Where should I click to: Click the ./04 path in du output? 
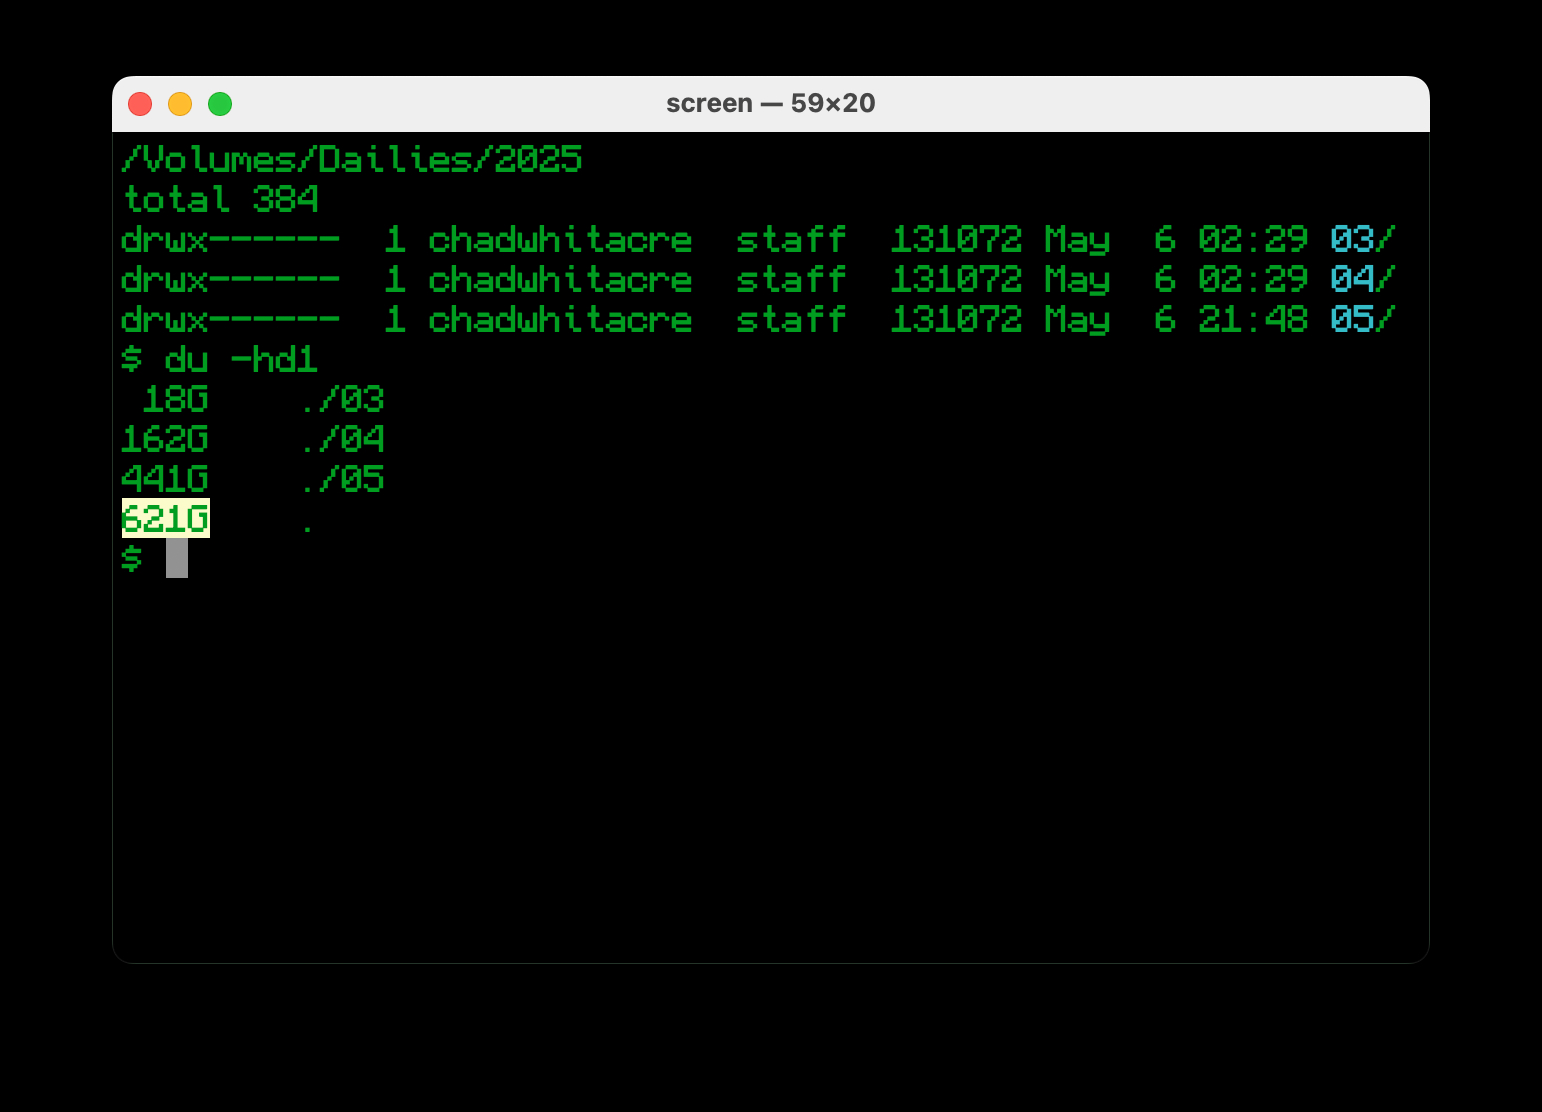[x=342, y=440]
